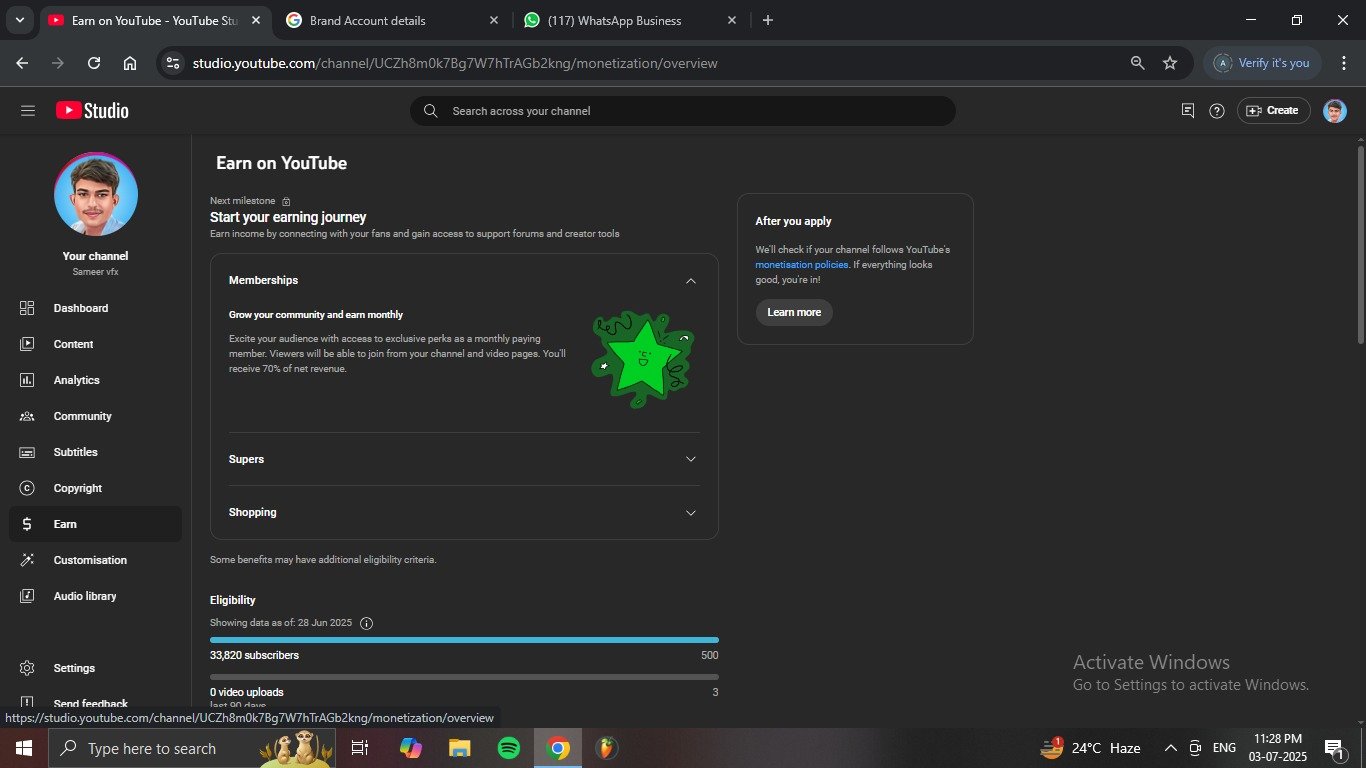Close the WhatsApp Business tab
The height and width of the screenshot is (768, 1366).
point(731,20)
